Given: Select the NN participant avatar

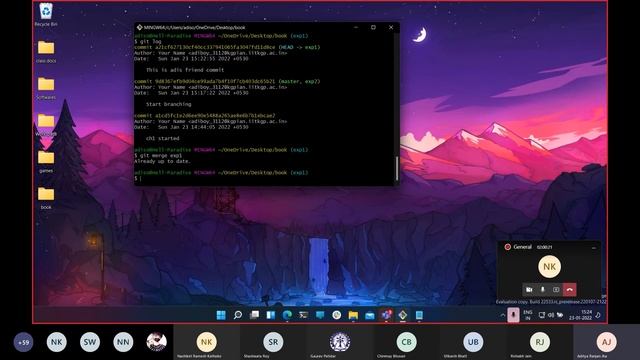Looking at the screenshot, I should coord(123,342).
